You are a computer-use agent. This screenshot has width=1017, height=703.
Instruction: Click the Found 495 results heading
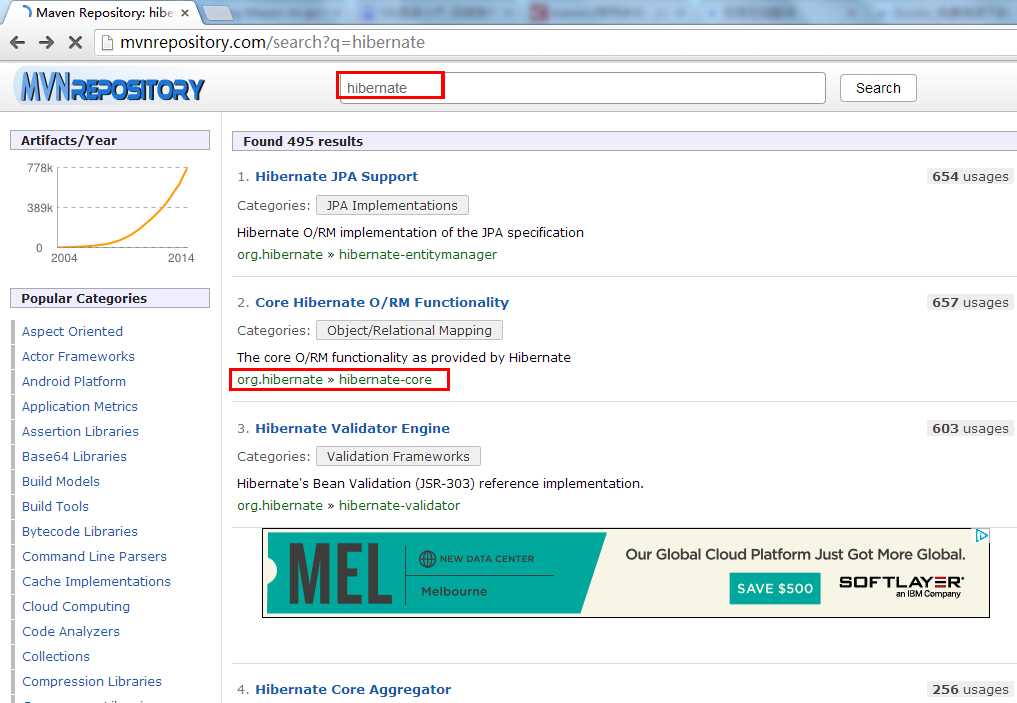[x=303, y=141]
